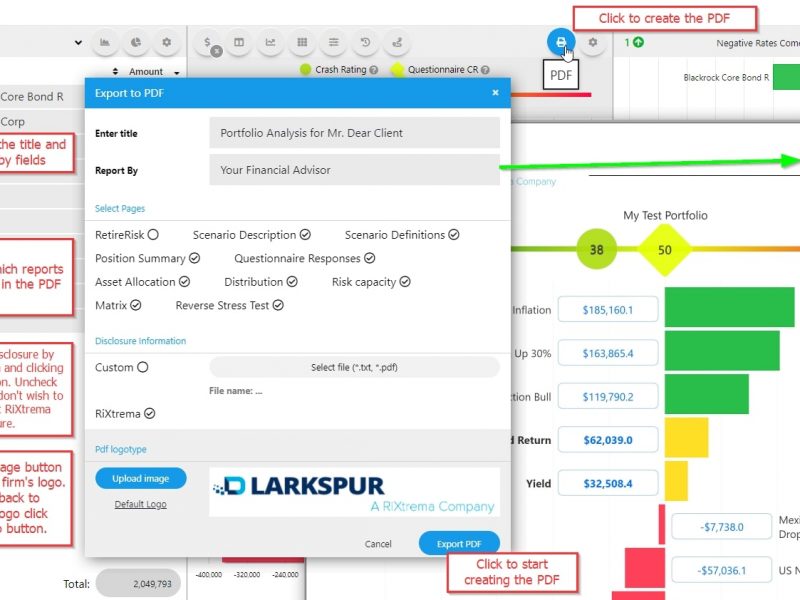Open the pie chart view icon

(136, 43)
